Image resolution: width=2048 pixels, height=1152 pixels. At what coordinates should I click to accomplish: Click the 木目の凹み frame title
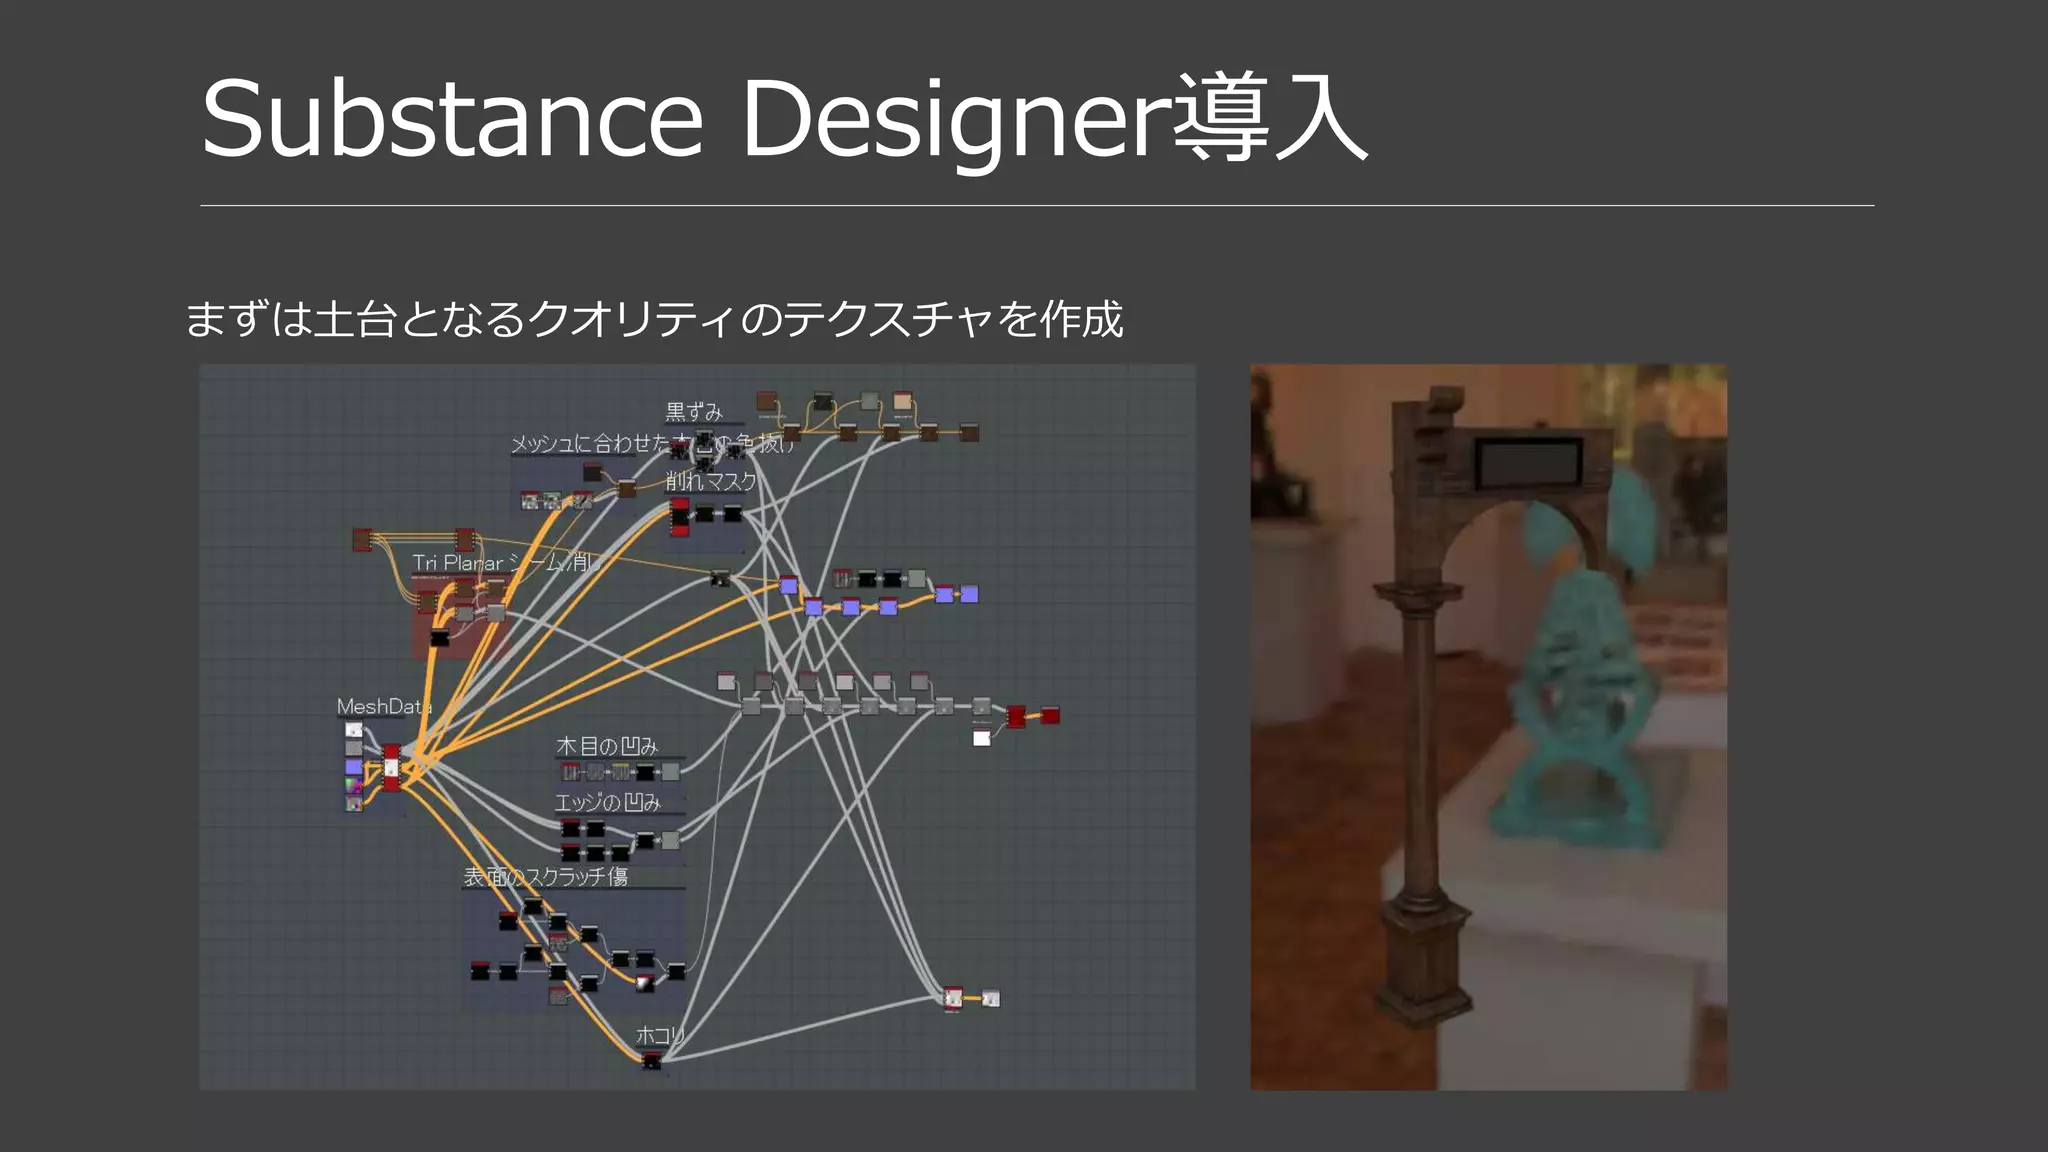click(x=607, y=746)
